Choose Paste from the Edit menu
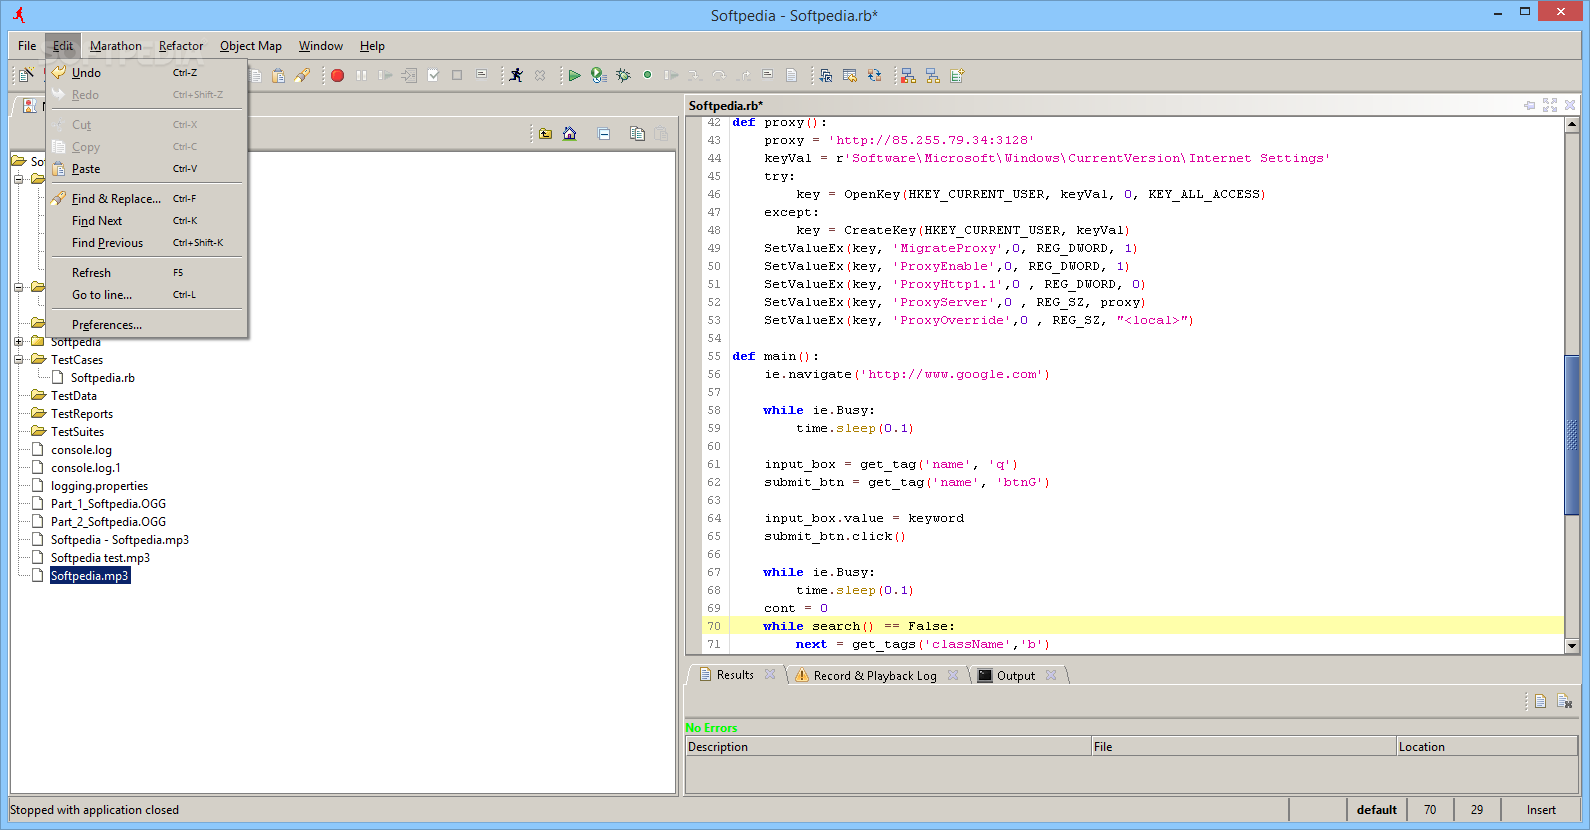 pyautogui.click(x=147, y=169)
